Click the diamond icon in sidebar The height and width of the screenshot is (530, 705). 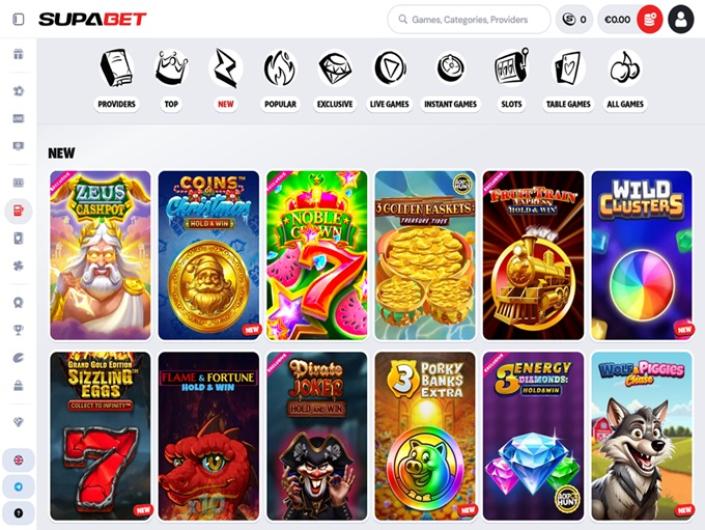18,422
